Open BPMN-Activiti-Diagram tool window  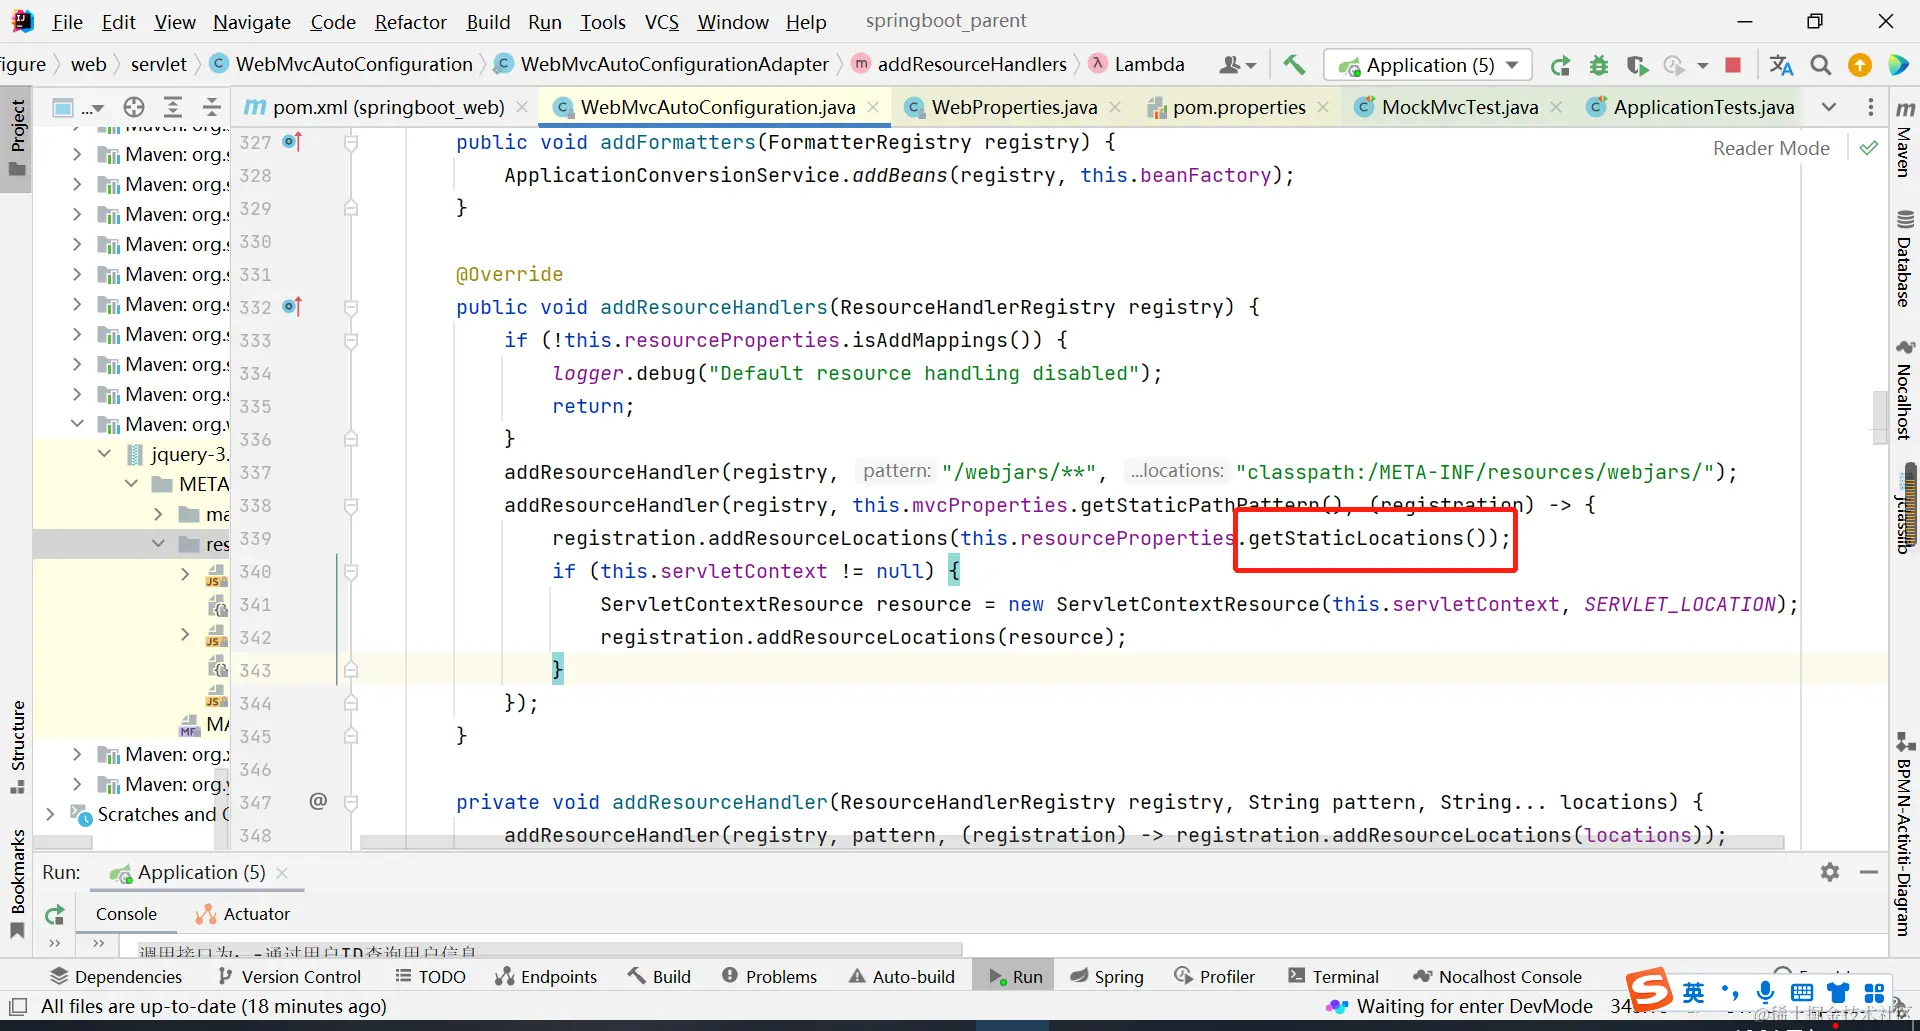(x=1905, y=835)
